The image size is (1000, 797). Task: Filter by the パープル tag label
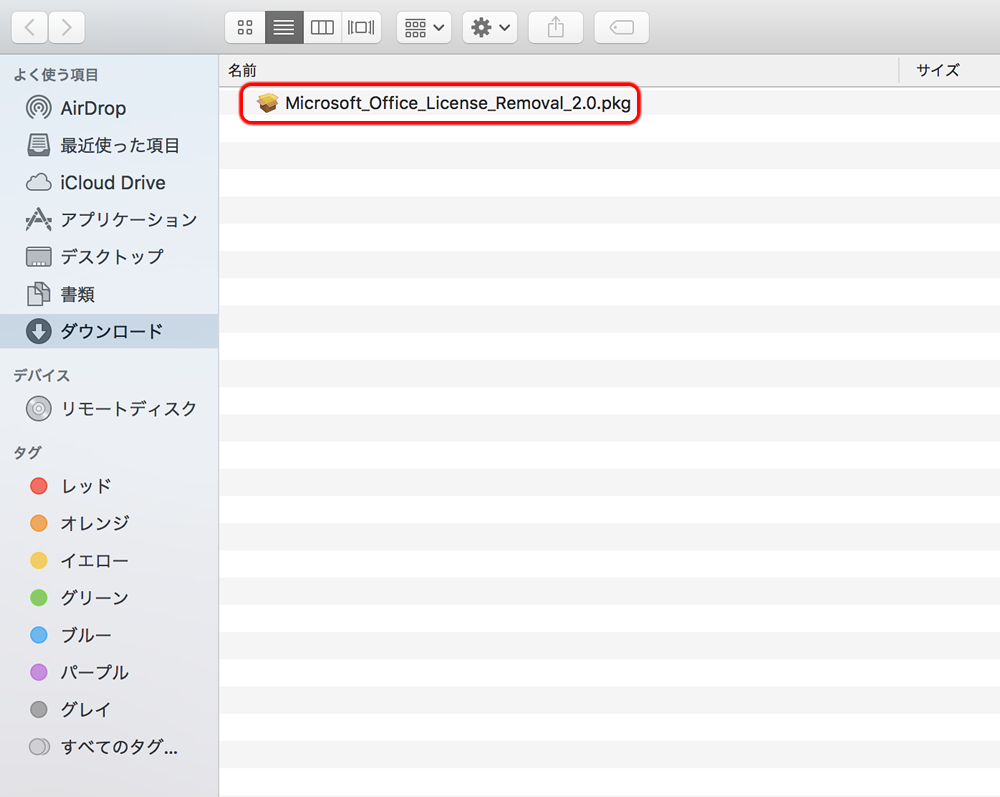(x=94, y=672)
